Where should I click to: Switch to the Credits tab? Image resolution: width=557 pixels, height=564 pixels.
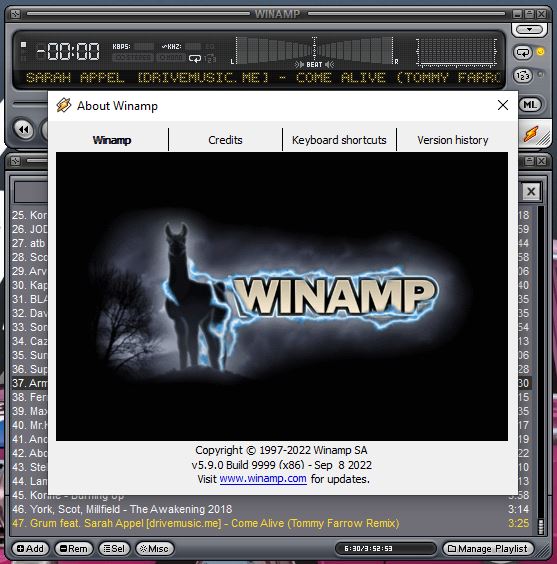[x=225, y=140]
